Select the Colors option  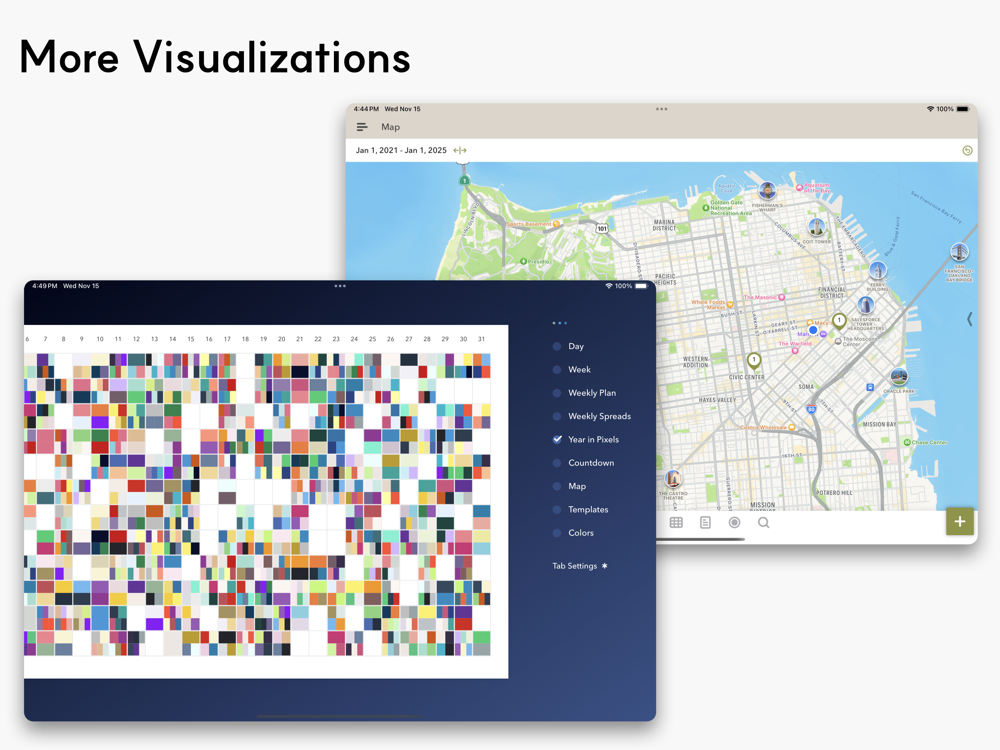point(573,533)
